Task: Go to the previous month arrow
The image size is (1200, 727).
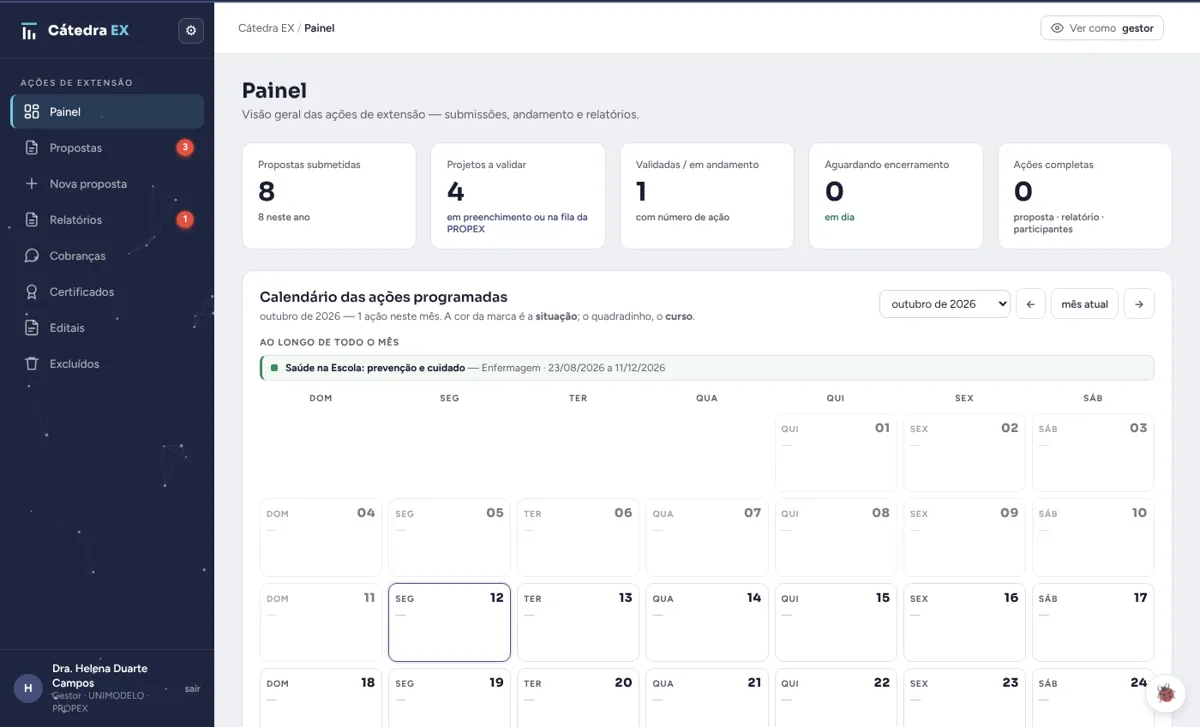Action: click(1031, 304)
